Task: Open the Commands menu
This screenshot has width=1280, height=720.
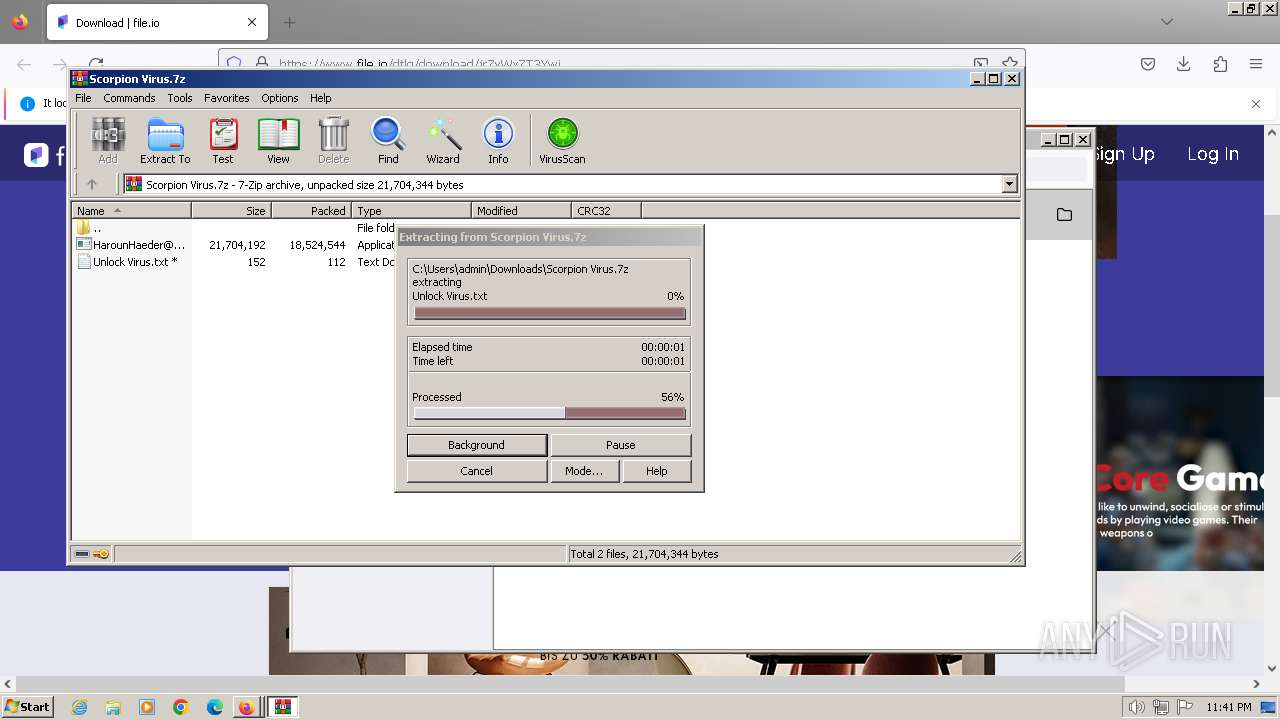Action: click(x=129, y=98)
